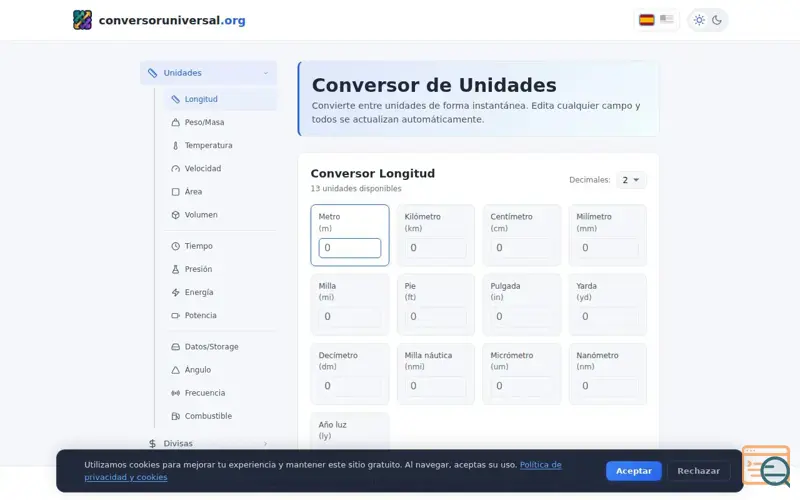Click the Peso/Masa weight icon
800x500 pixels.
[x=176, y=122]
